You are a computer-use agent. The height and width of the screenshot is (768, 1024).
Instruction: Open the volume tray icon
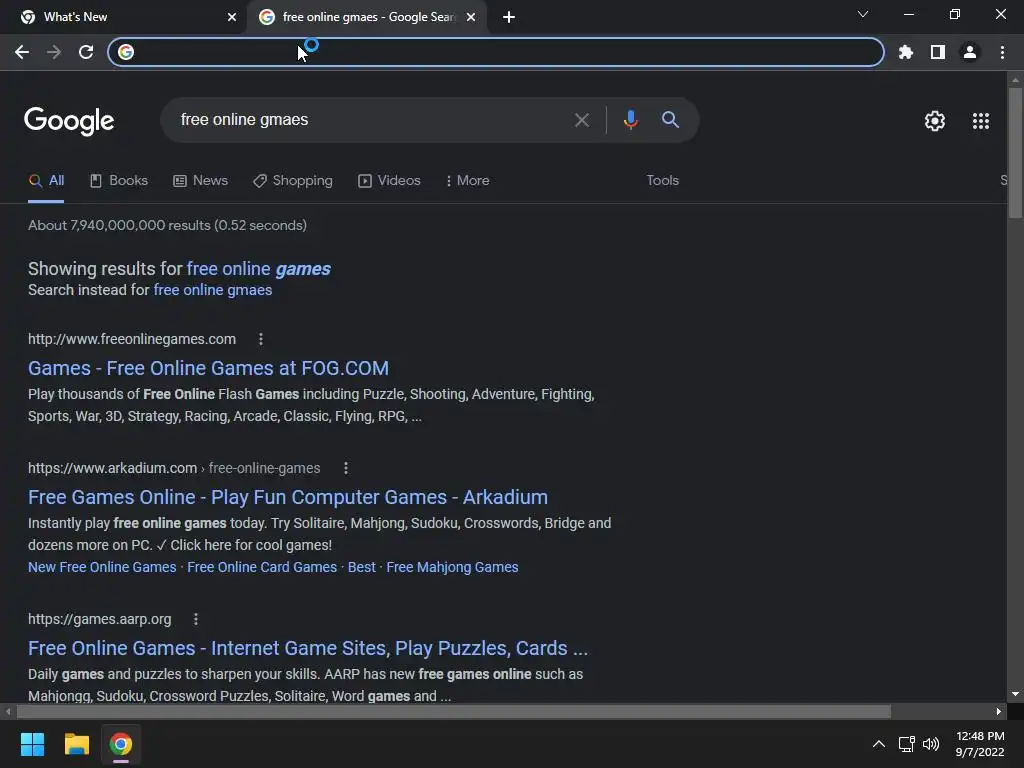coord(931,744)
